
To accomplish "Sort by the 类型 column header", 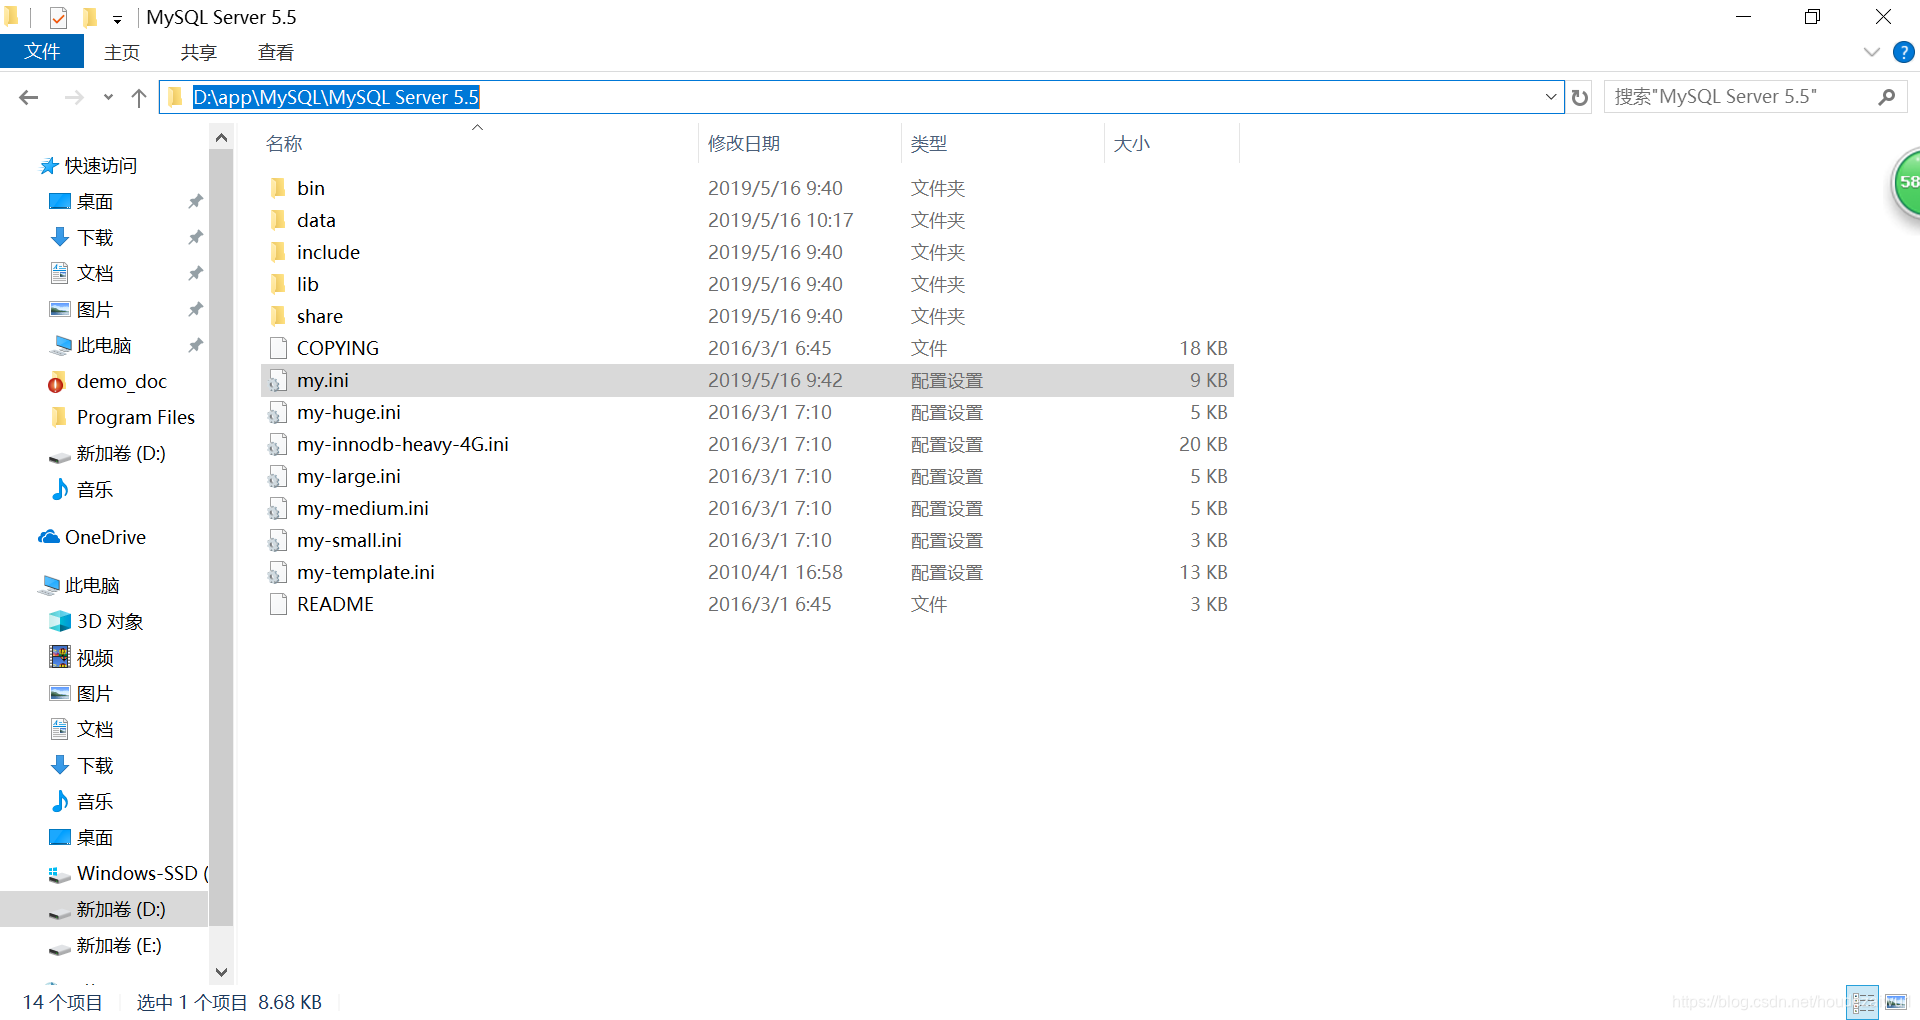I will 929,144.
